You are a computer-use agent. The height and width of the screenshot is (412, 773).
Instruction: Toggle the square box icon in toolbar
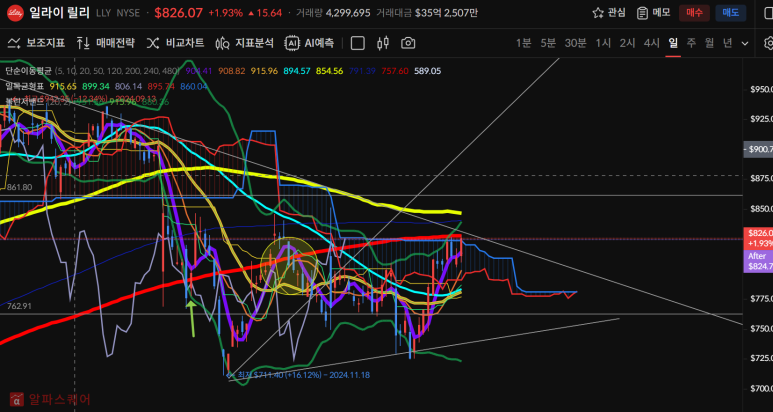(357, 43)
